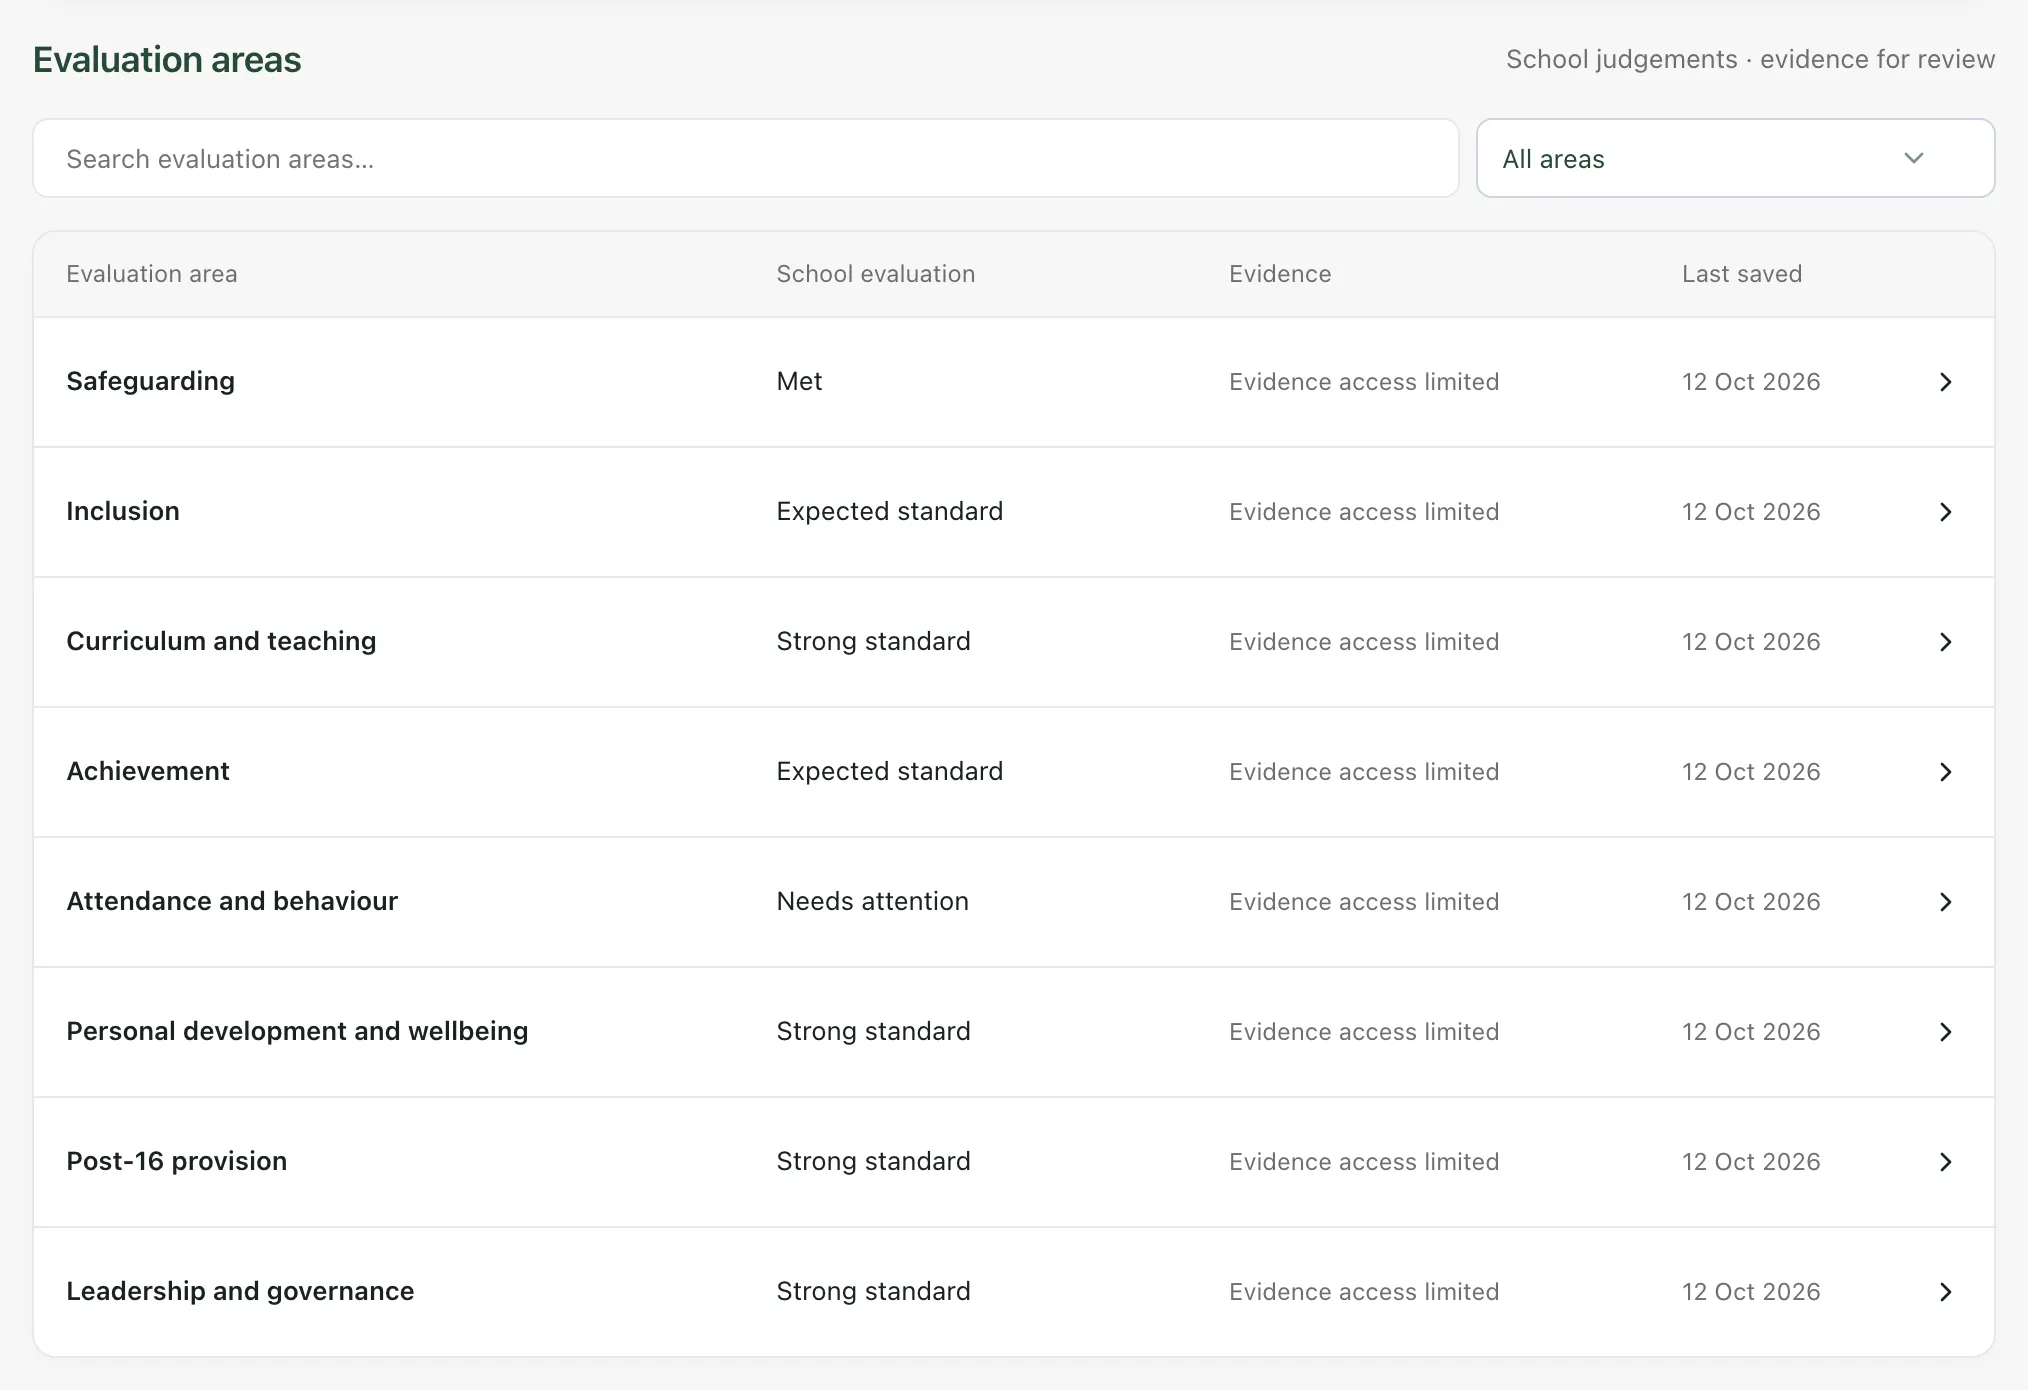Select the Safeguarding area name
The image size is (2028, 1390).
(x=150, y=382)
